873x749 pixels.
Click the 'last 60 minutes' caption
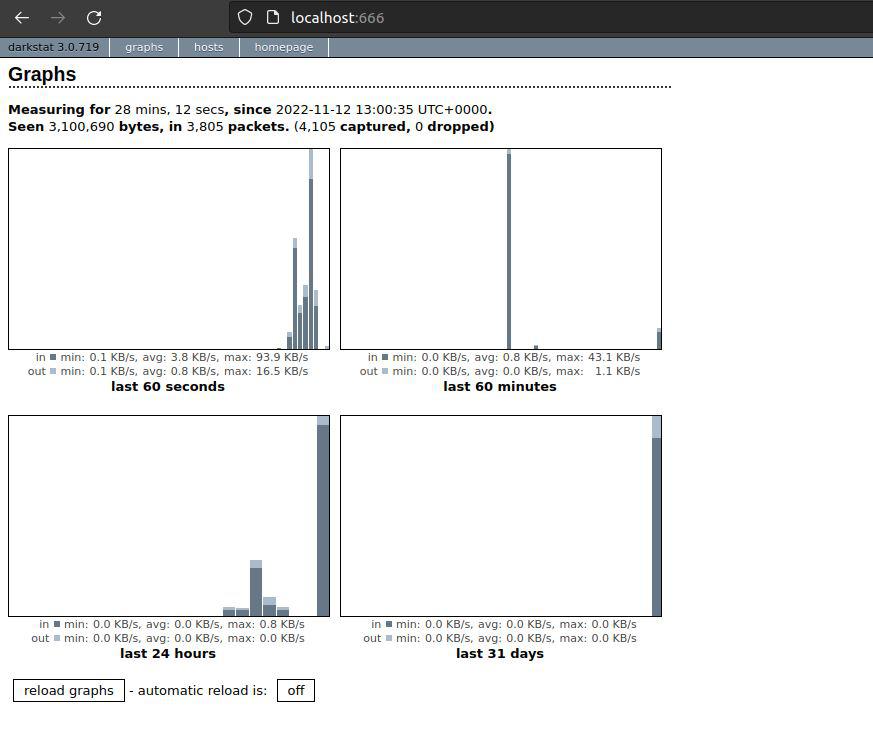[500, 386]
